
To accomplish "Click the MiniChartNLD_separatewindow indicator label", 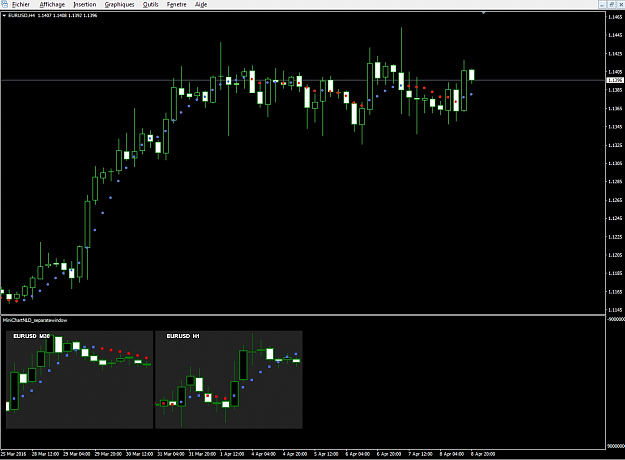I will click(x=35, y=320).
